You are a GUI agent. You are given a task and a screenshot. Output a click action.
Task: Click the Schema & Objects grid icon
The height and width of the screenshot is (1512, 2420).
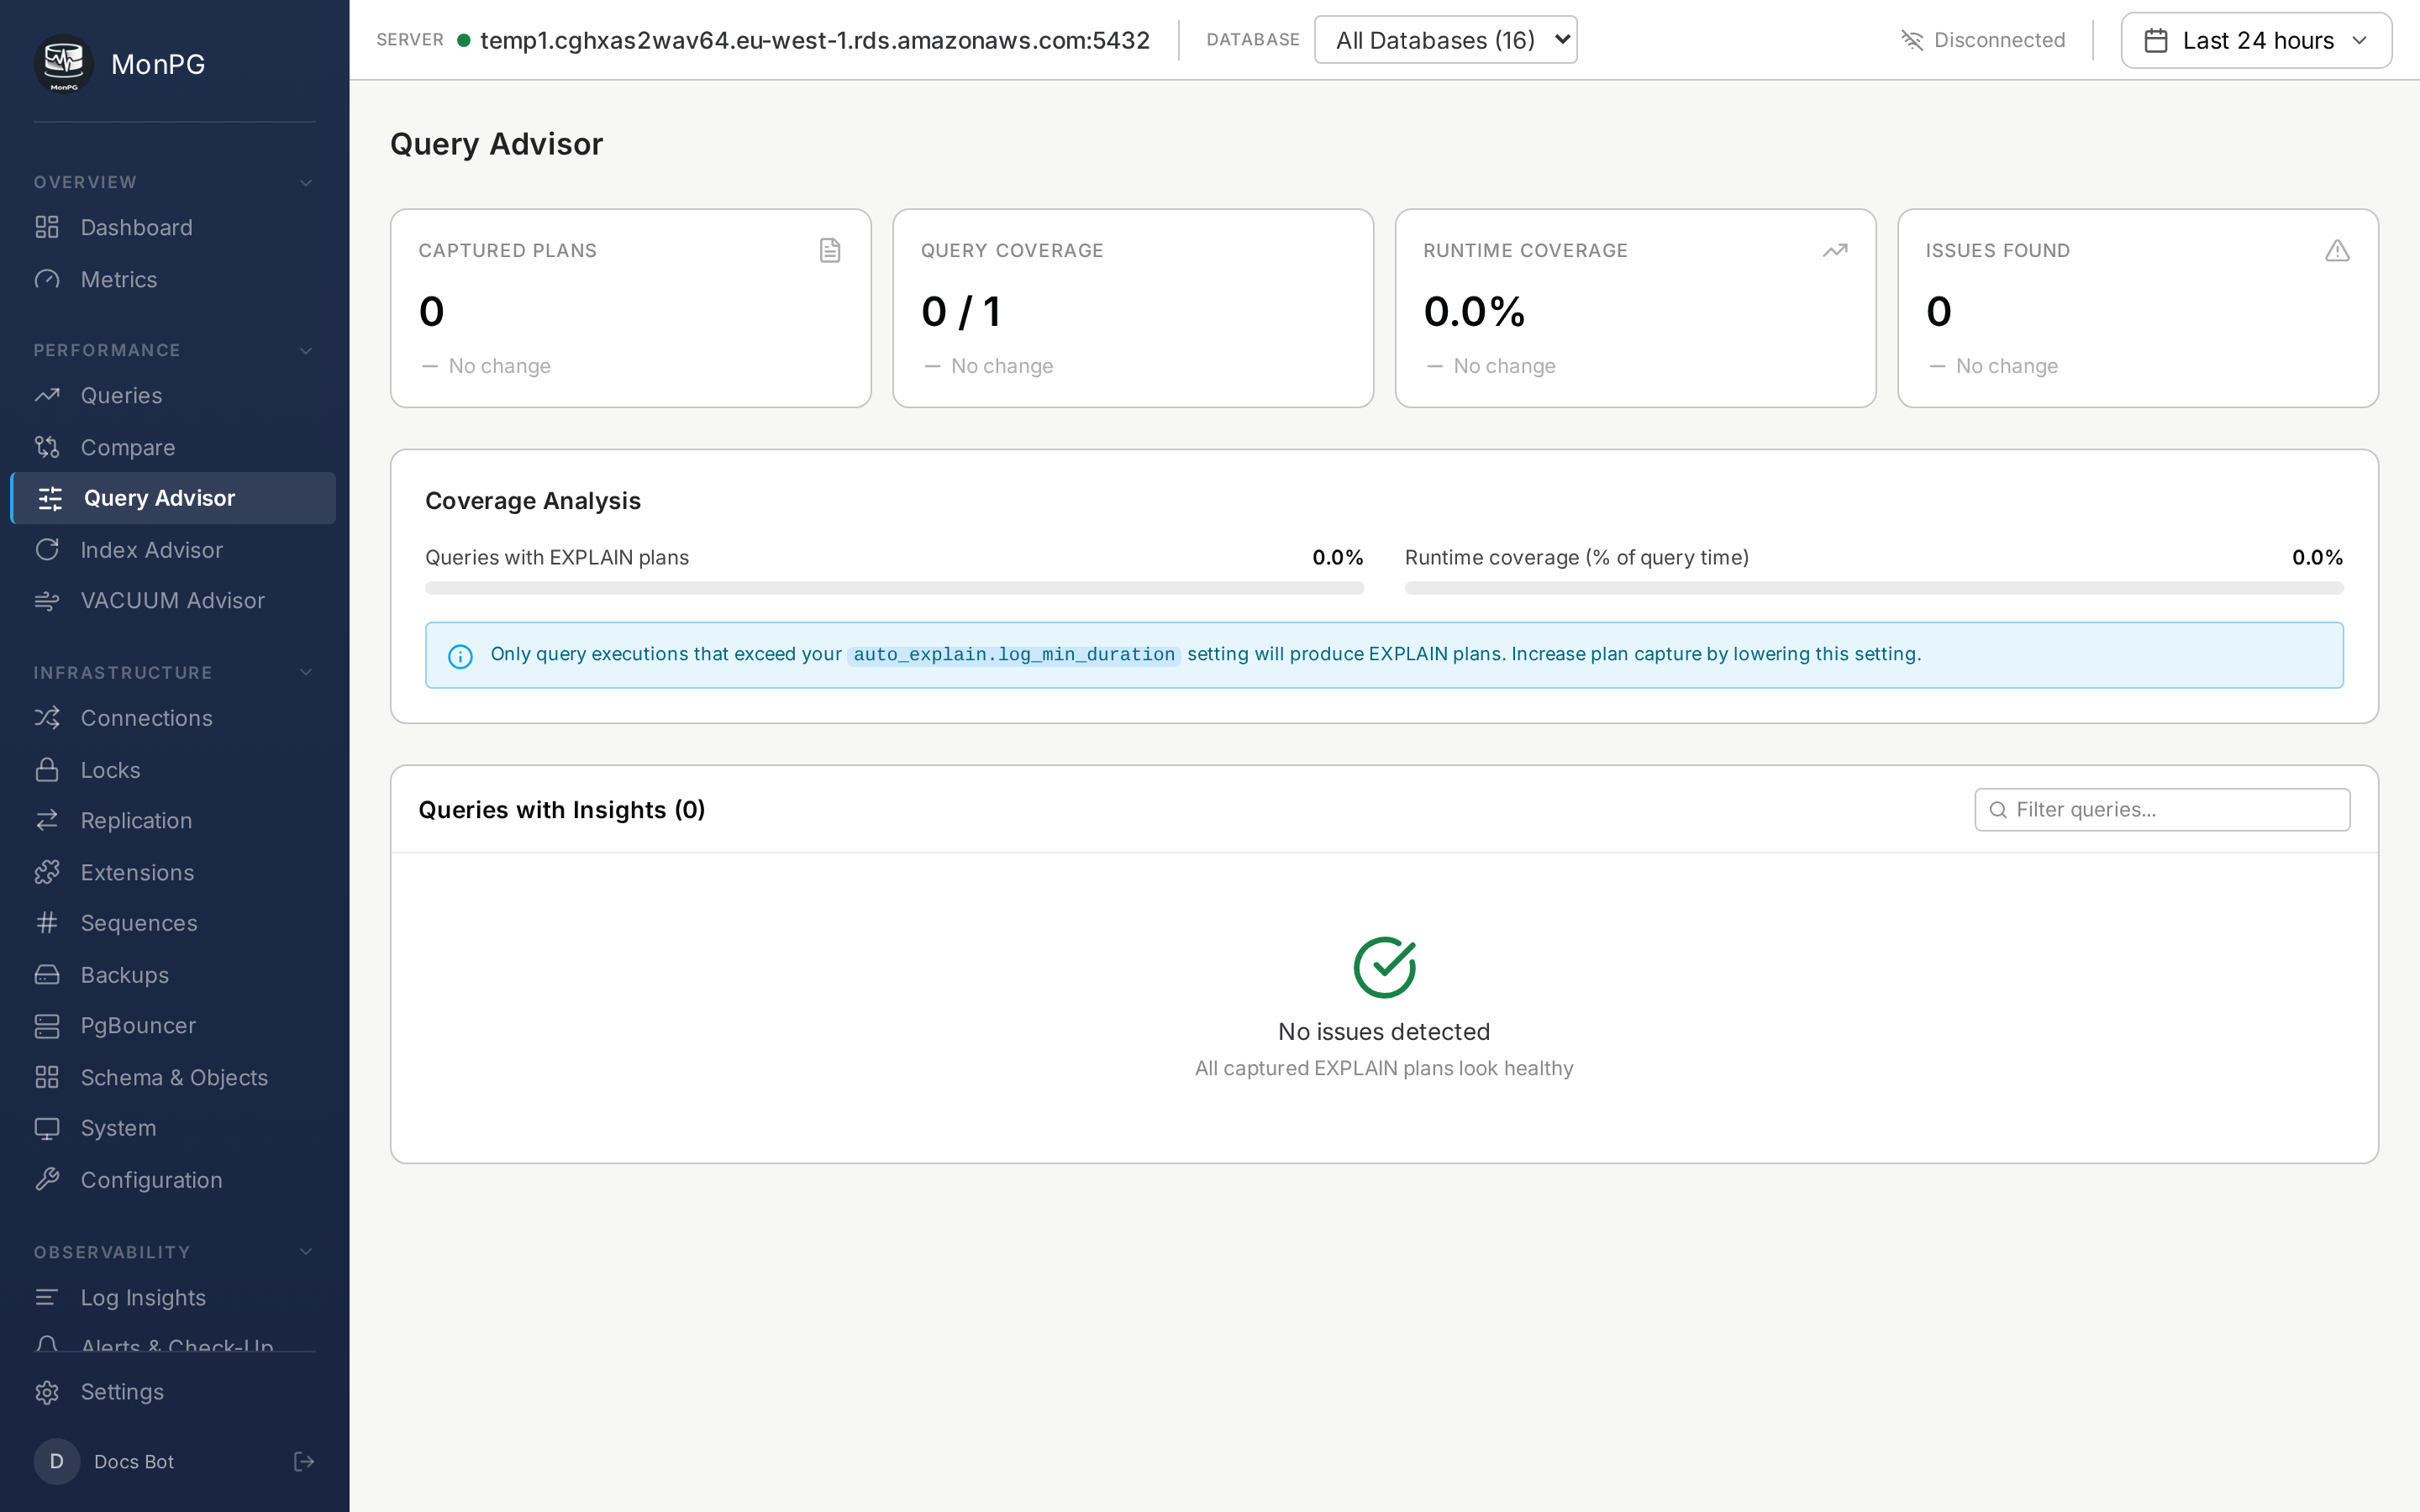[47, 1077]
